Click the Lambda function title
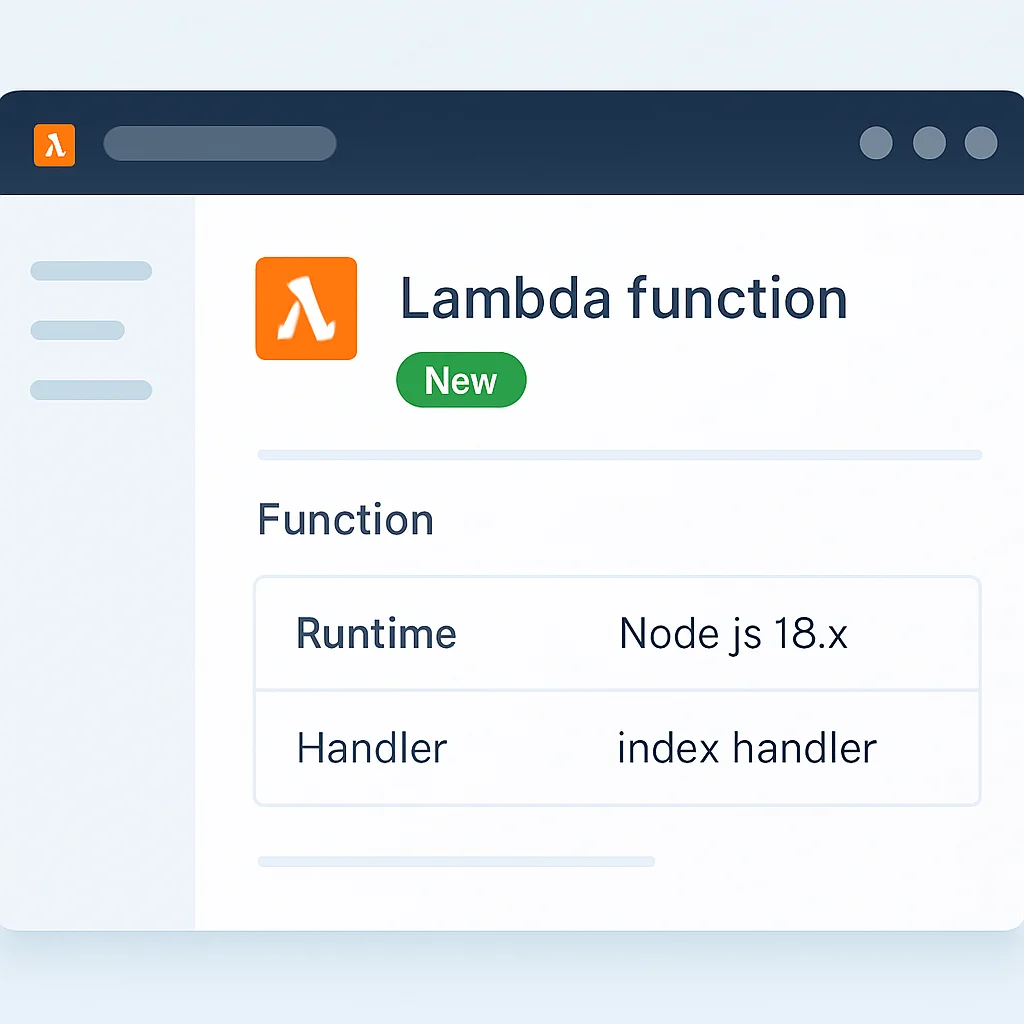This screenshot has height=1024, width=1024. coord(624,299)
